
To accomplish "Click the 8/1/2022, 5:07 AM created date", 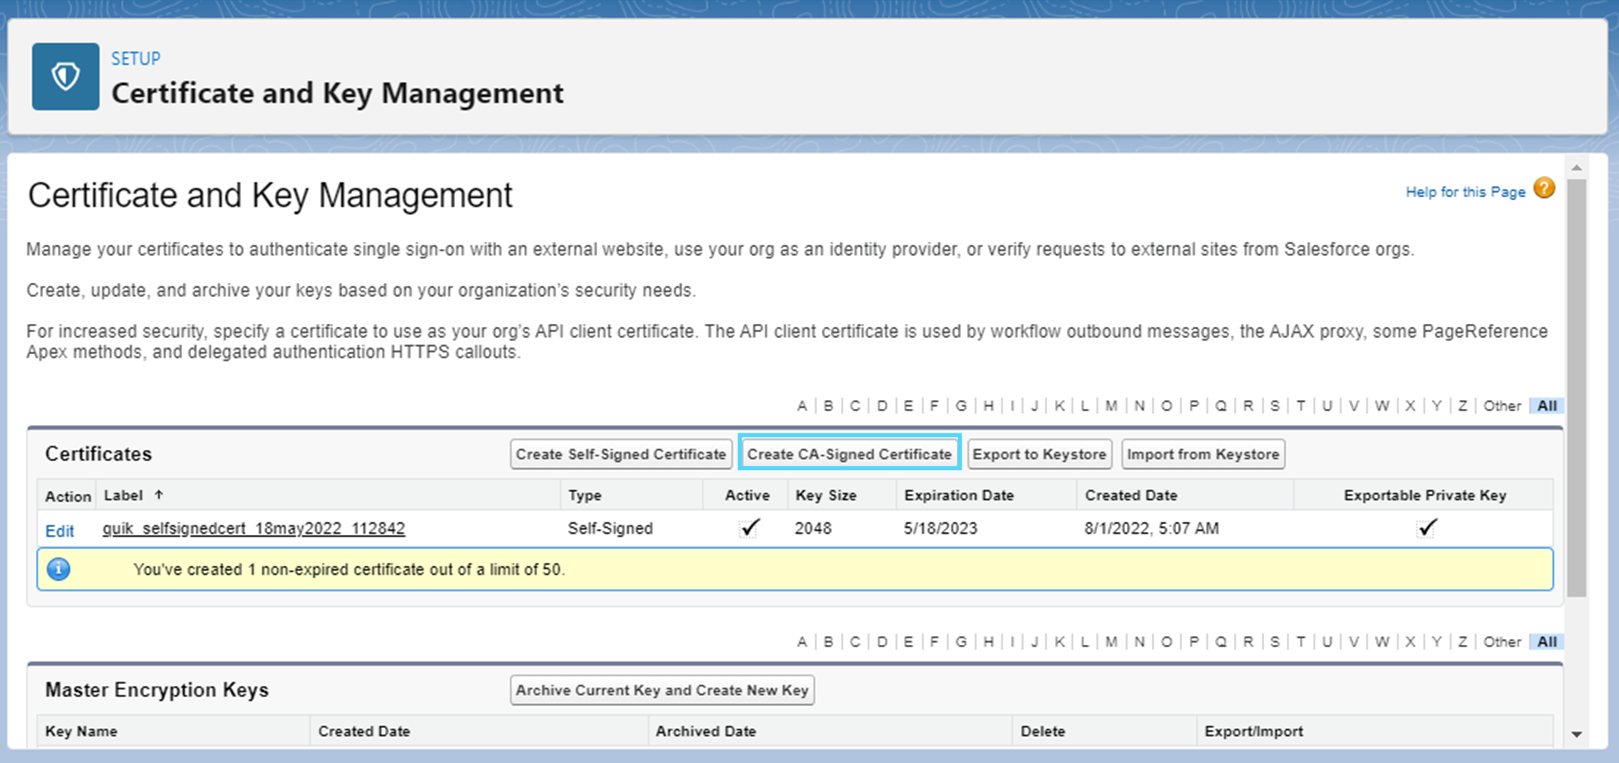I will (1152, 528).
